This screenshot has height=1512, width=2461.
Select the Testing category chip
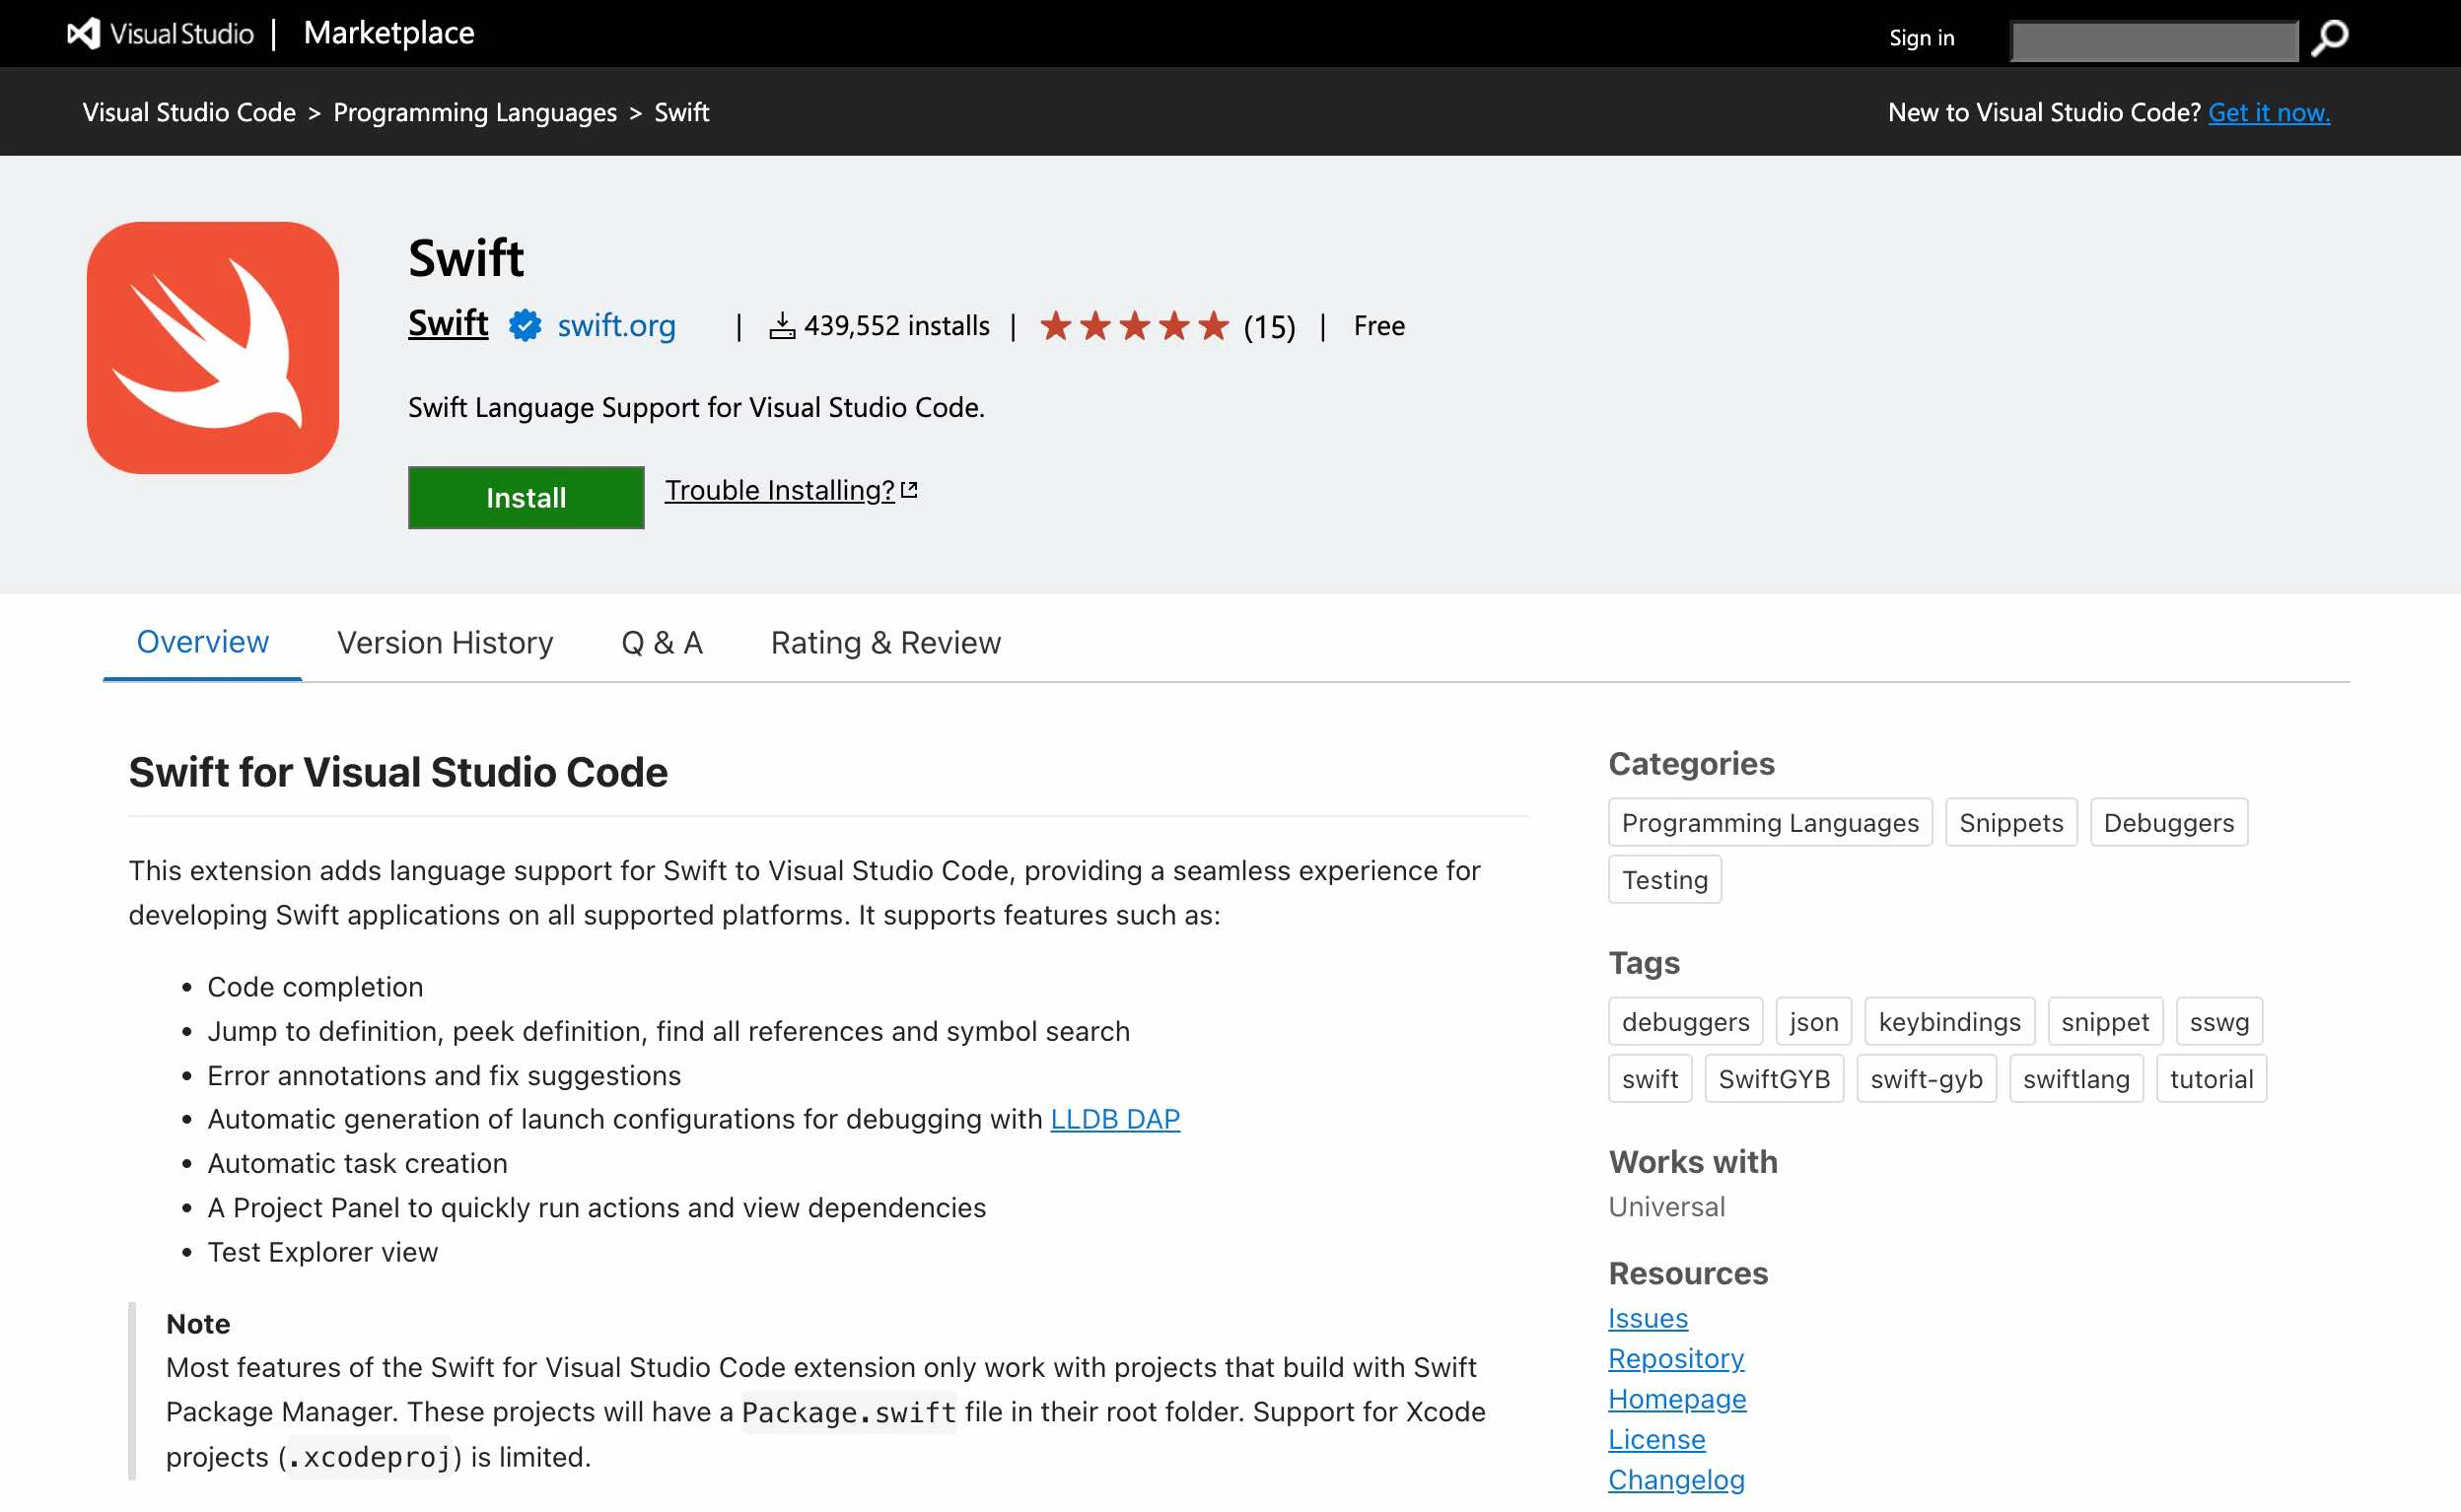pos(1665,880)
